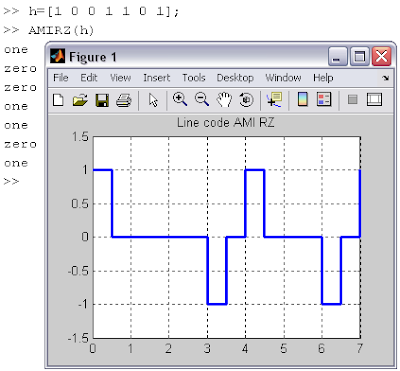Select the Rotate 3D tool

point(246,100)
